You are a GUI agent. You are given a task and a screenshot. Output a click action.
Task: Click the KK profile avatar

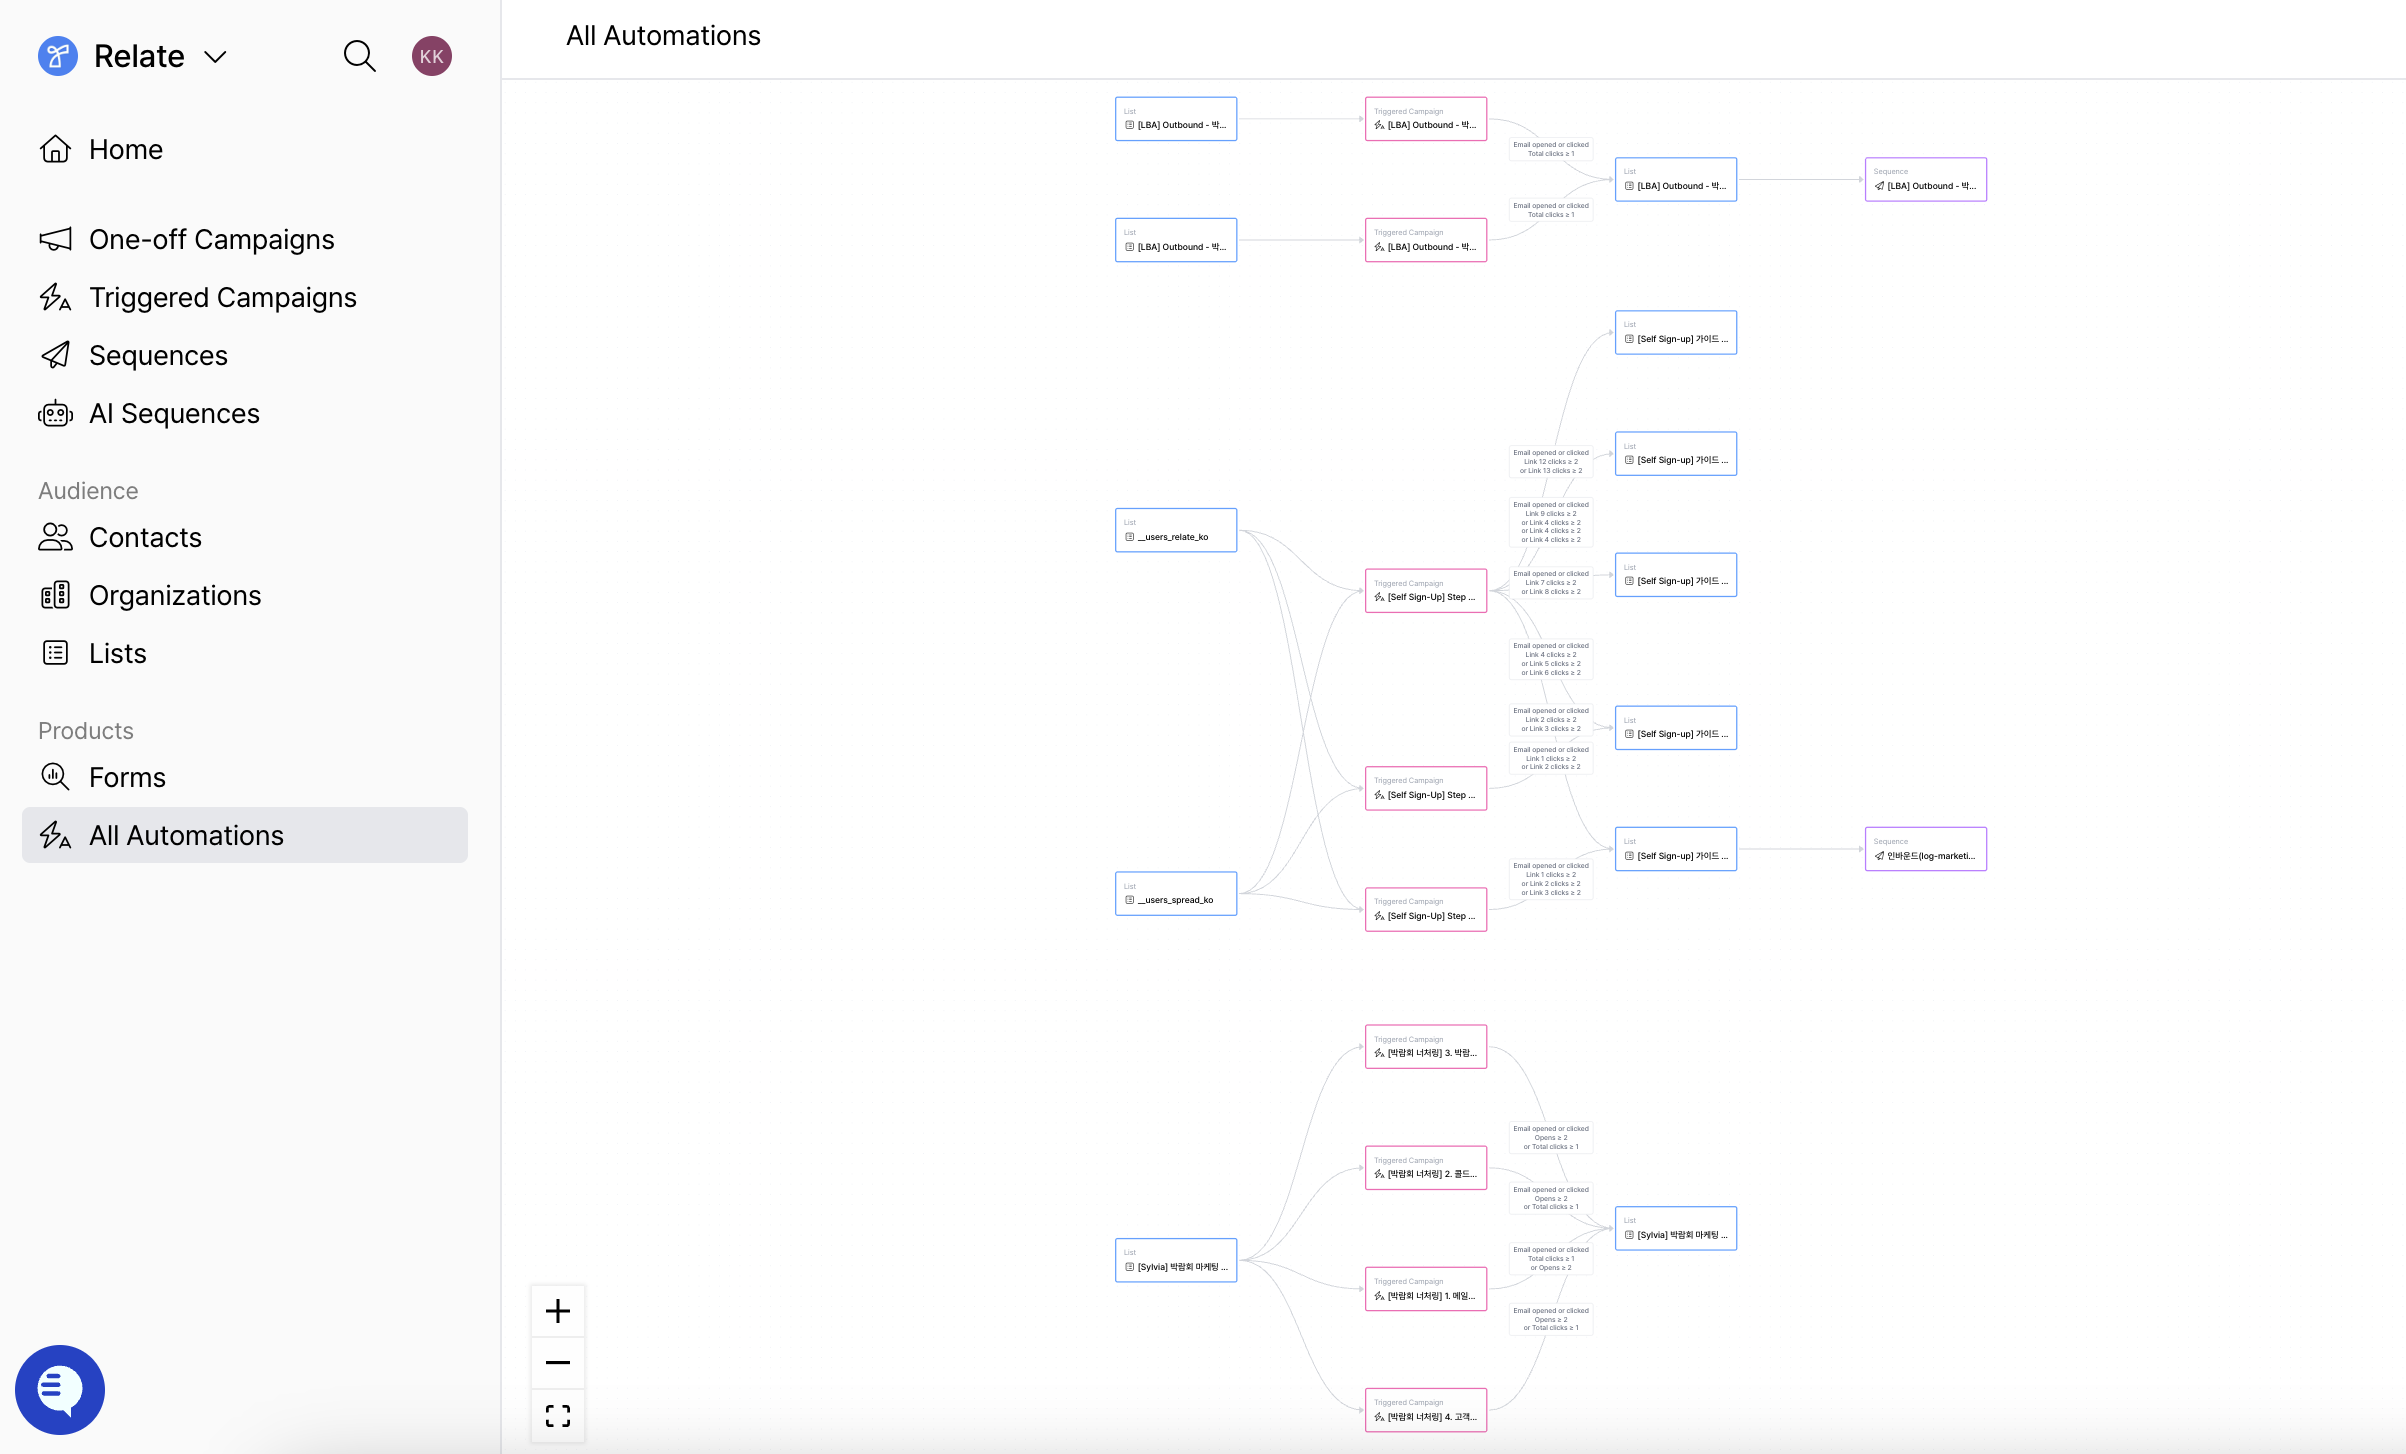click(x=432, y=56)
